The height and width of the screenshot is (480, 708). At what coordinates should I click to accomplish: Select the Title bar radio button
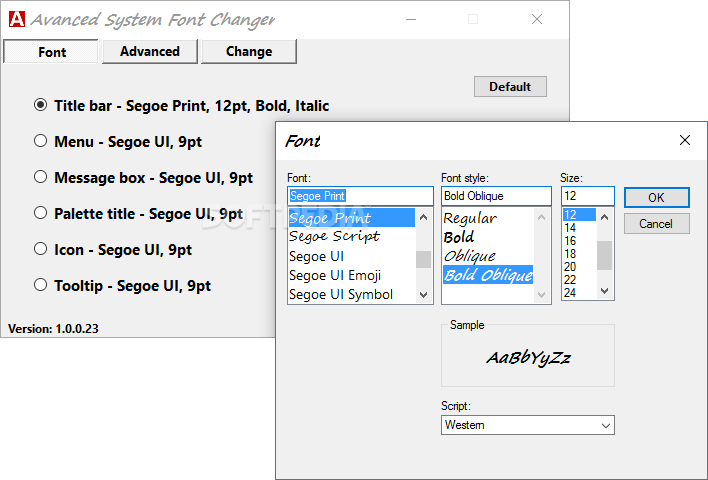pyautogui.click(x=40, y=105)
